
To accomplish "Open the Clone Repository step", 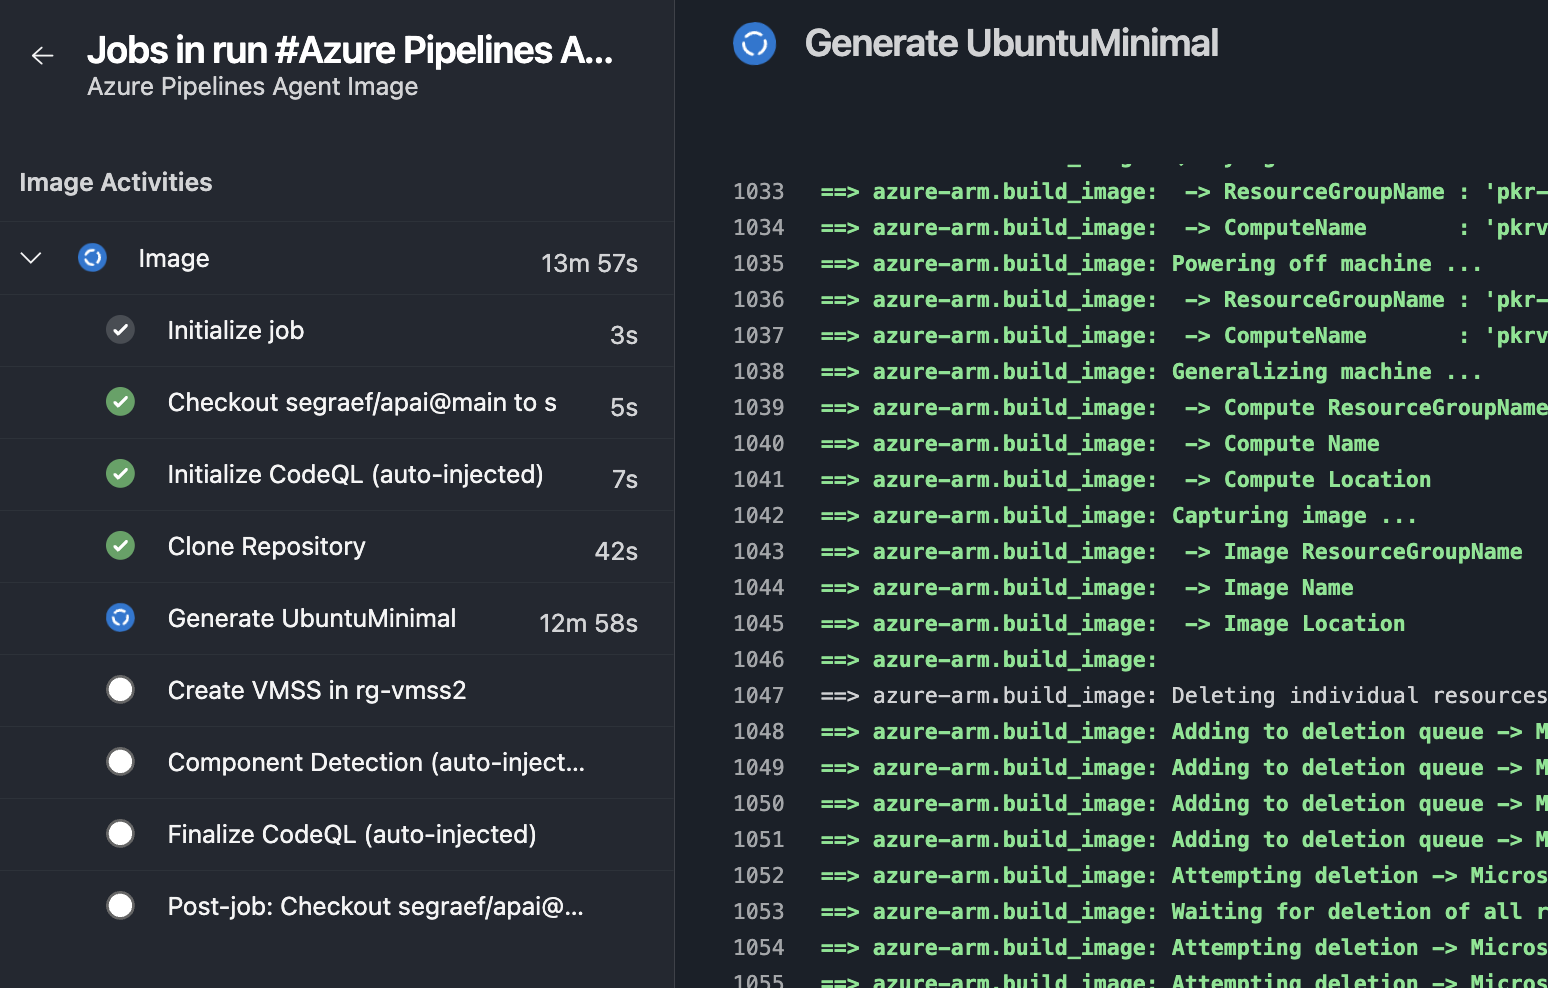I will (x=337, y=546).
